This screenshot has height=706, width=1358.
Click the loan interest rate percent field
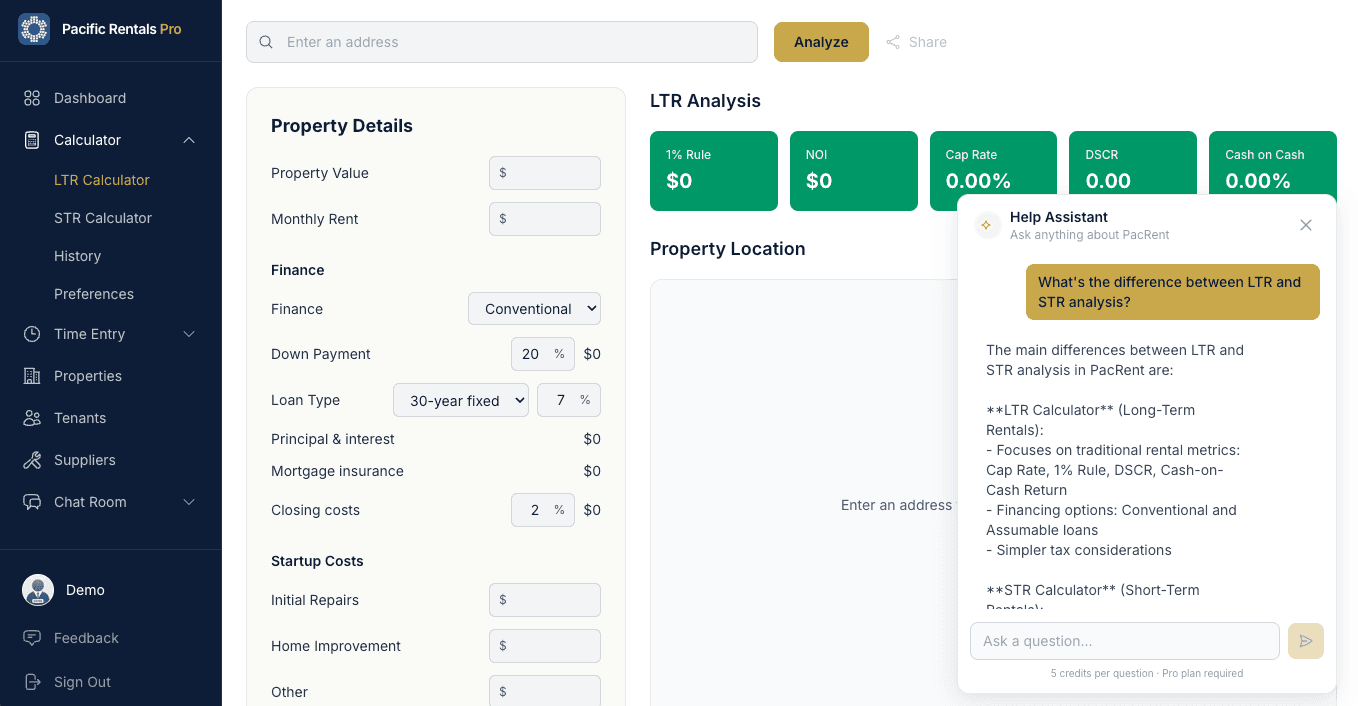tap(569, 400)
